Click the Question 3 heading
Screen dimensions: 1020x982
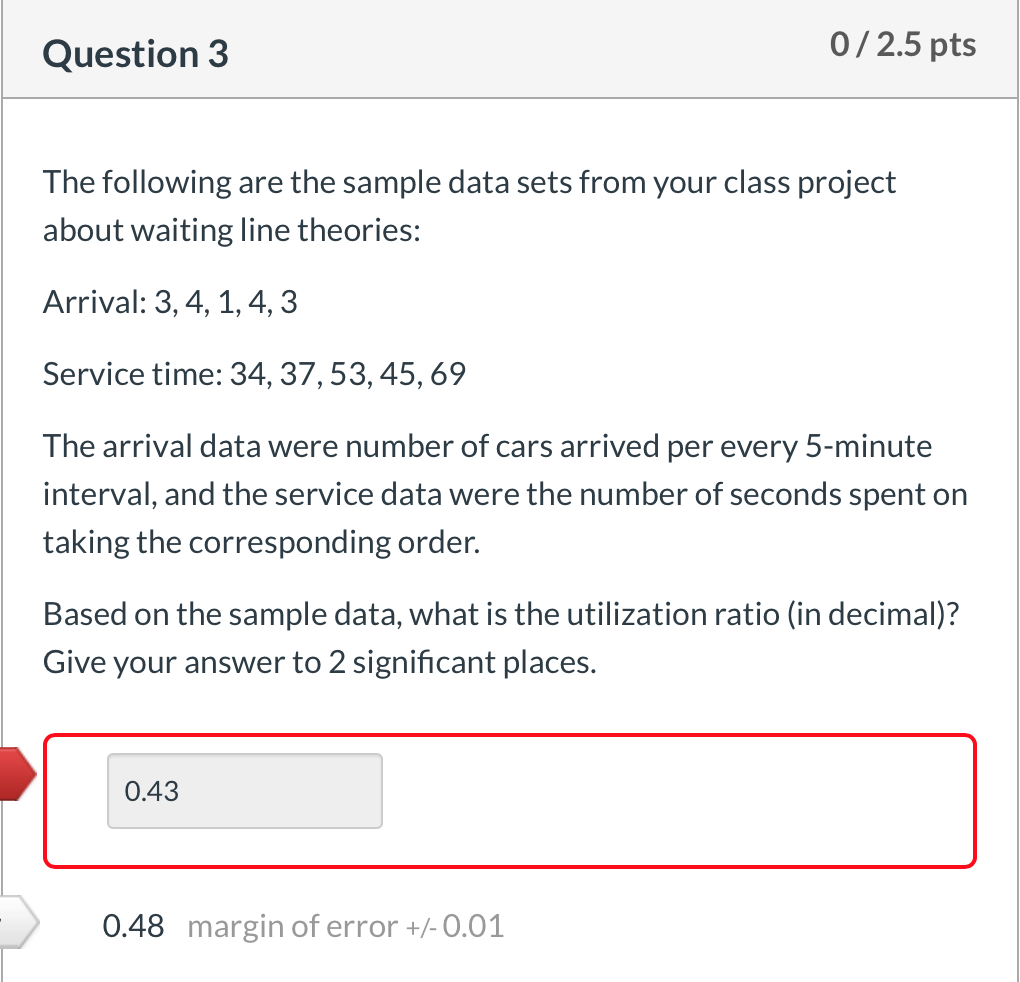(135, 54)
